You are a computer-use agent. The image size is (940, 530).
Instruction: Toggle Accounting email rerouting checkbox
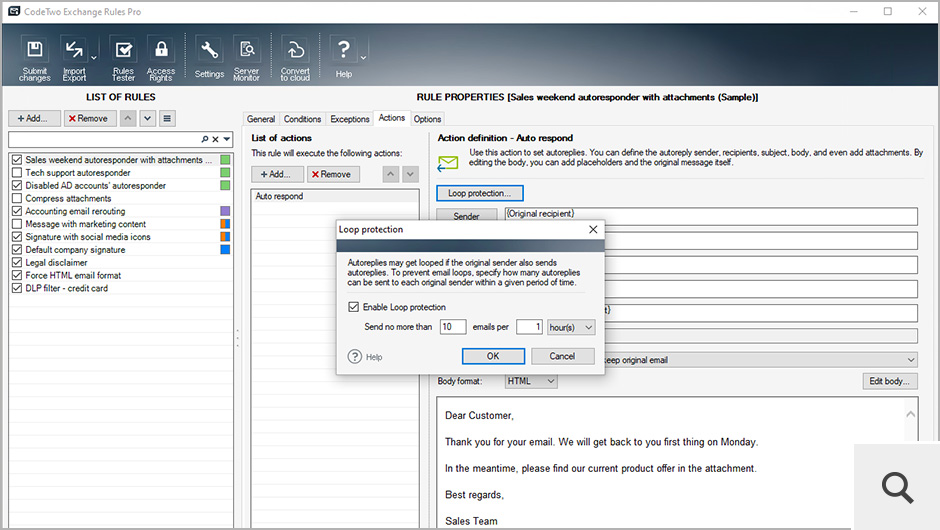point(17,211)
